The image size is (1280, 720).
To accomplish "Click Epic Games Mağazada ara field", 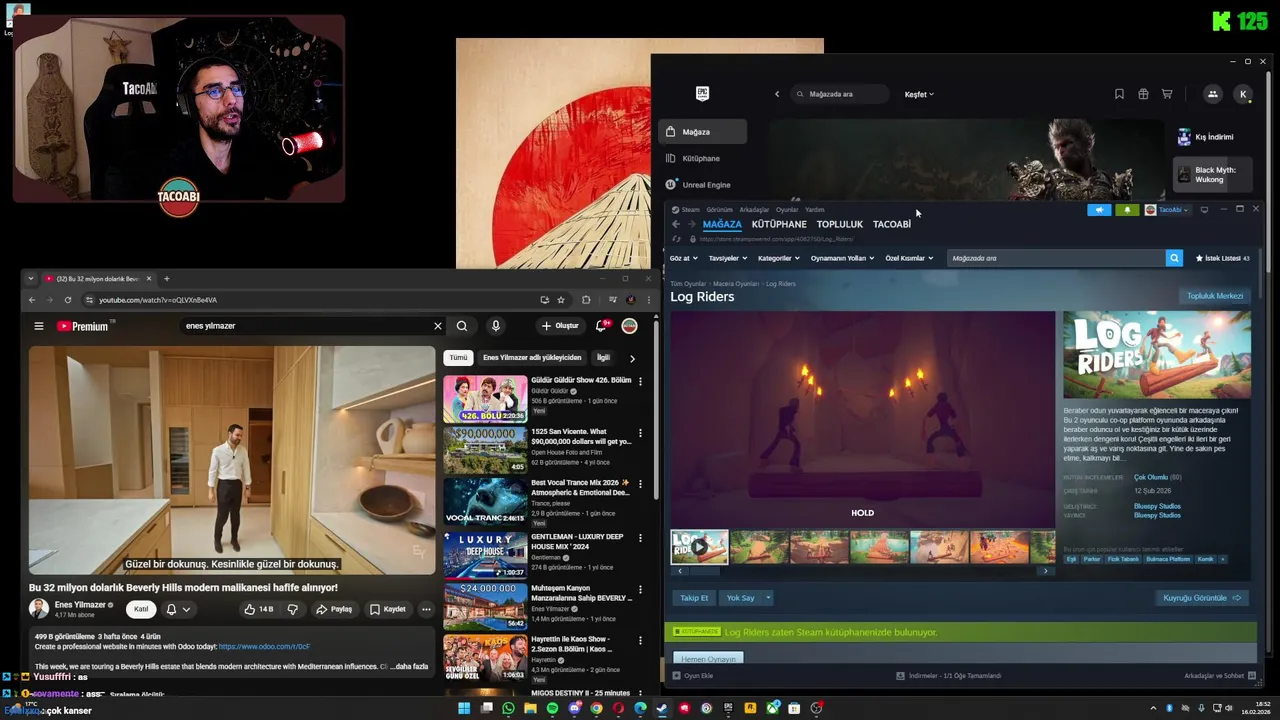I will click(839, 94).
